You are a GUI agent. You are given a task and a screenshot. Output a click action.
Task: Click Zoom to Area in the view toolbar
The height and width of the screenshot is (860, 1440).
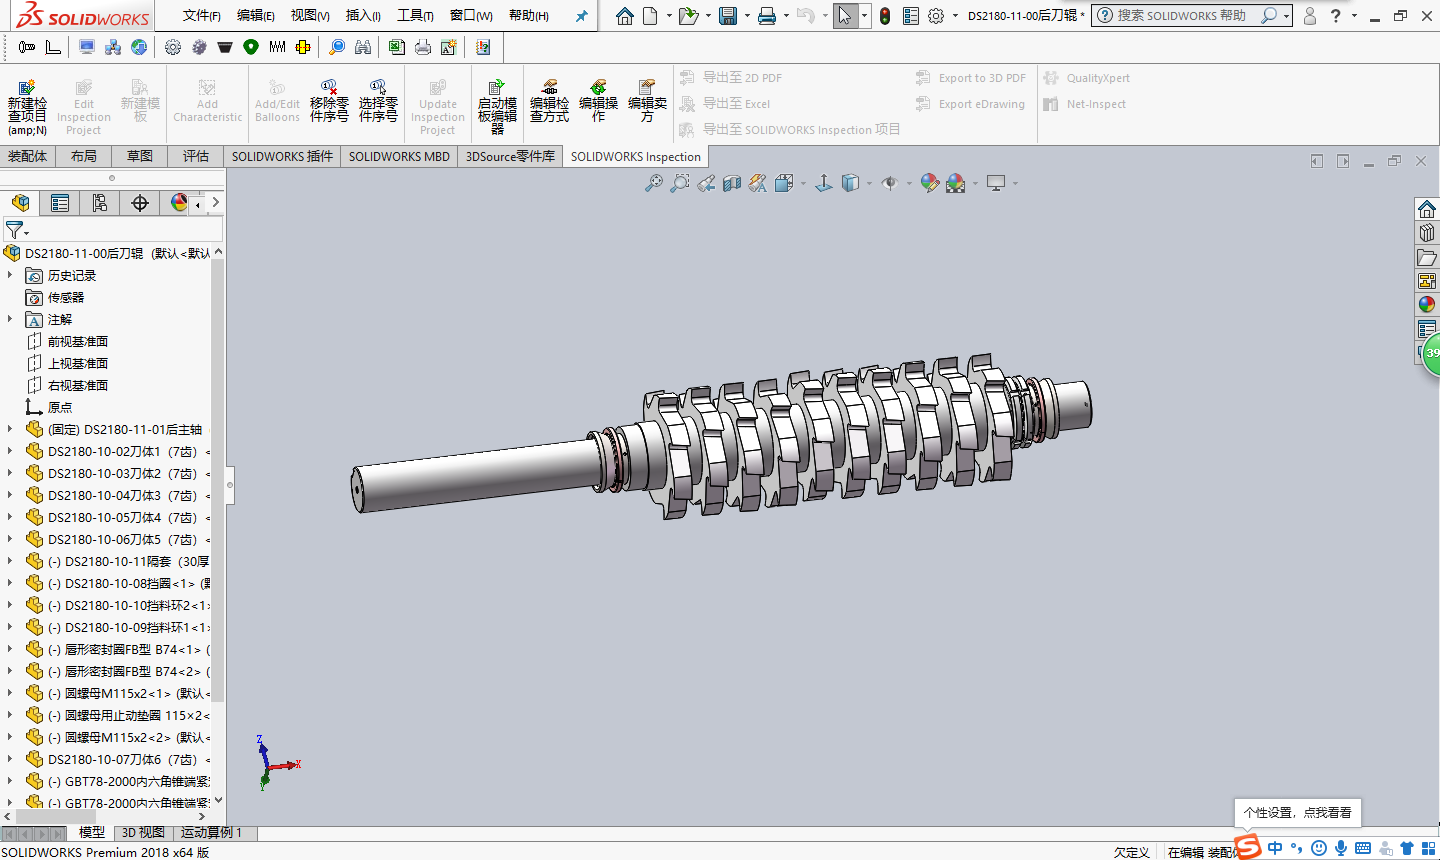click(x=680, y=183)
